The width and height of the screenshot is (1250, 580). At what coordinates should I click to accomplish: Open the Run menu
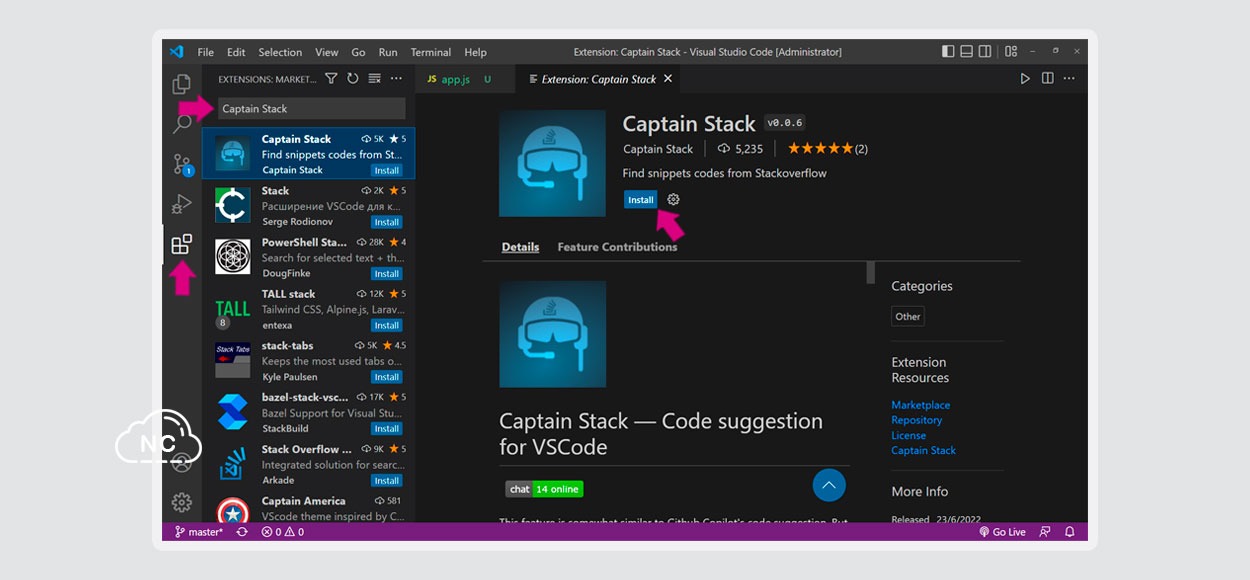pos(388,52)
